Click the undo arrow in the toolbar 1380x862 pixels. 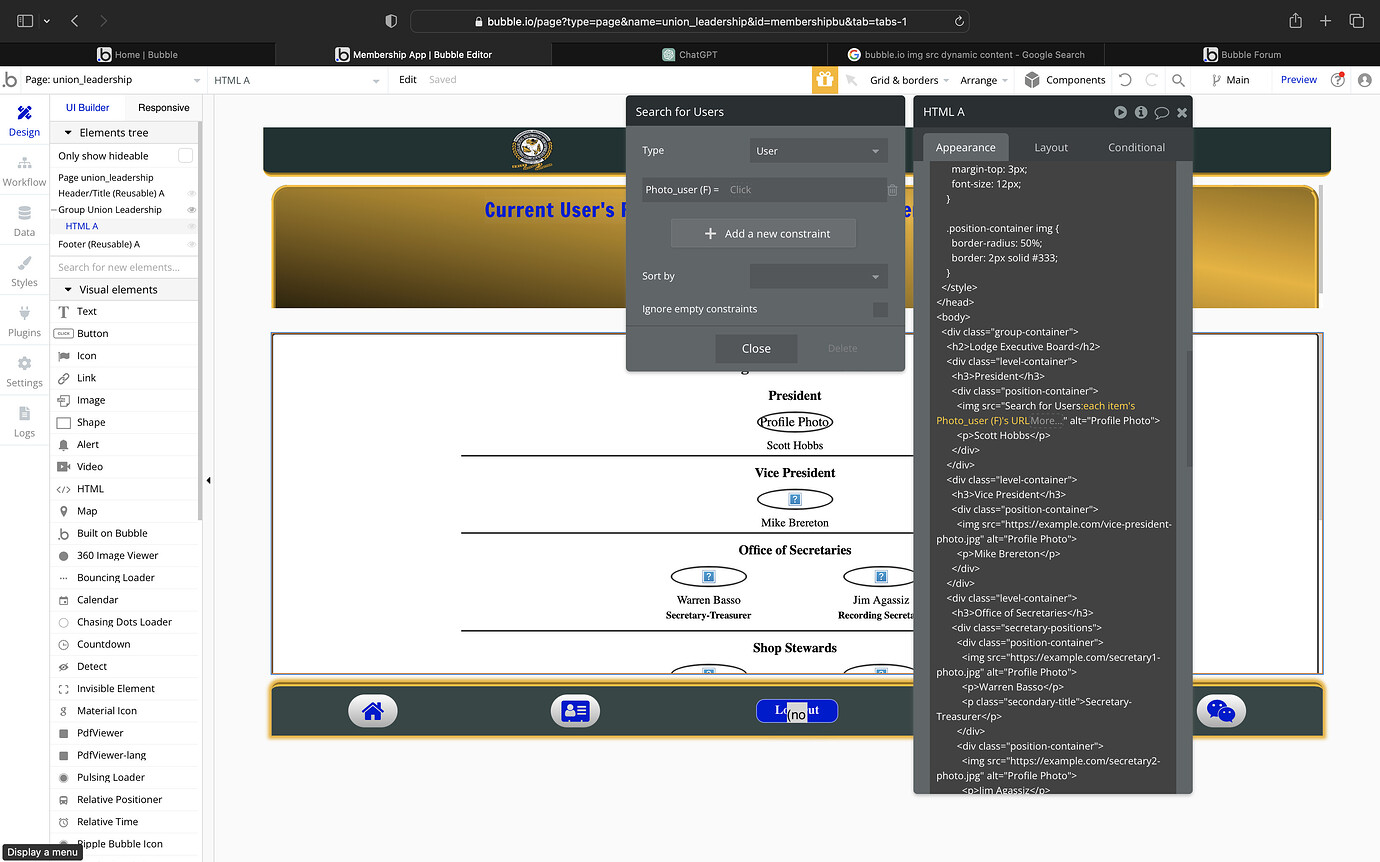[1126, 80]
